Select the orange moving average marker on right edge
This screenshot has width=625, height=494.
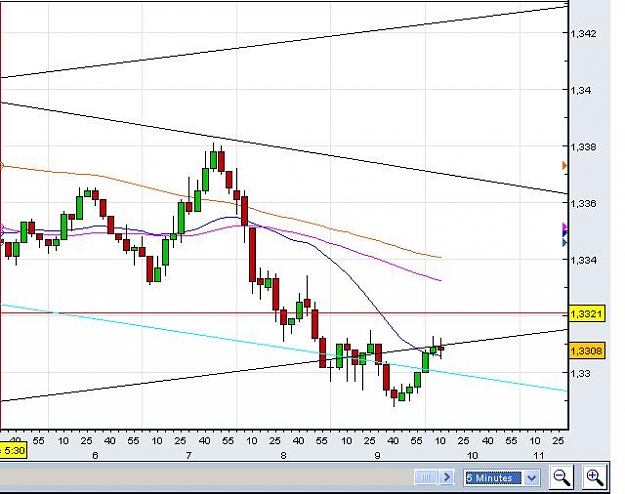pos(564,165)
